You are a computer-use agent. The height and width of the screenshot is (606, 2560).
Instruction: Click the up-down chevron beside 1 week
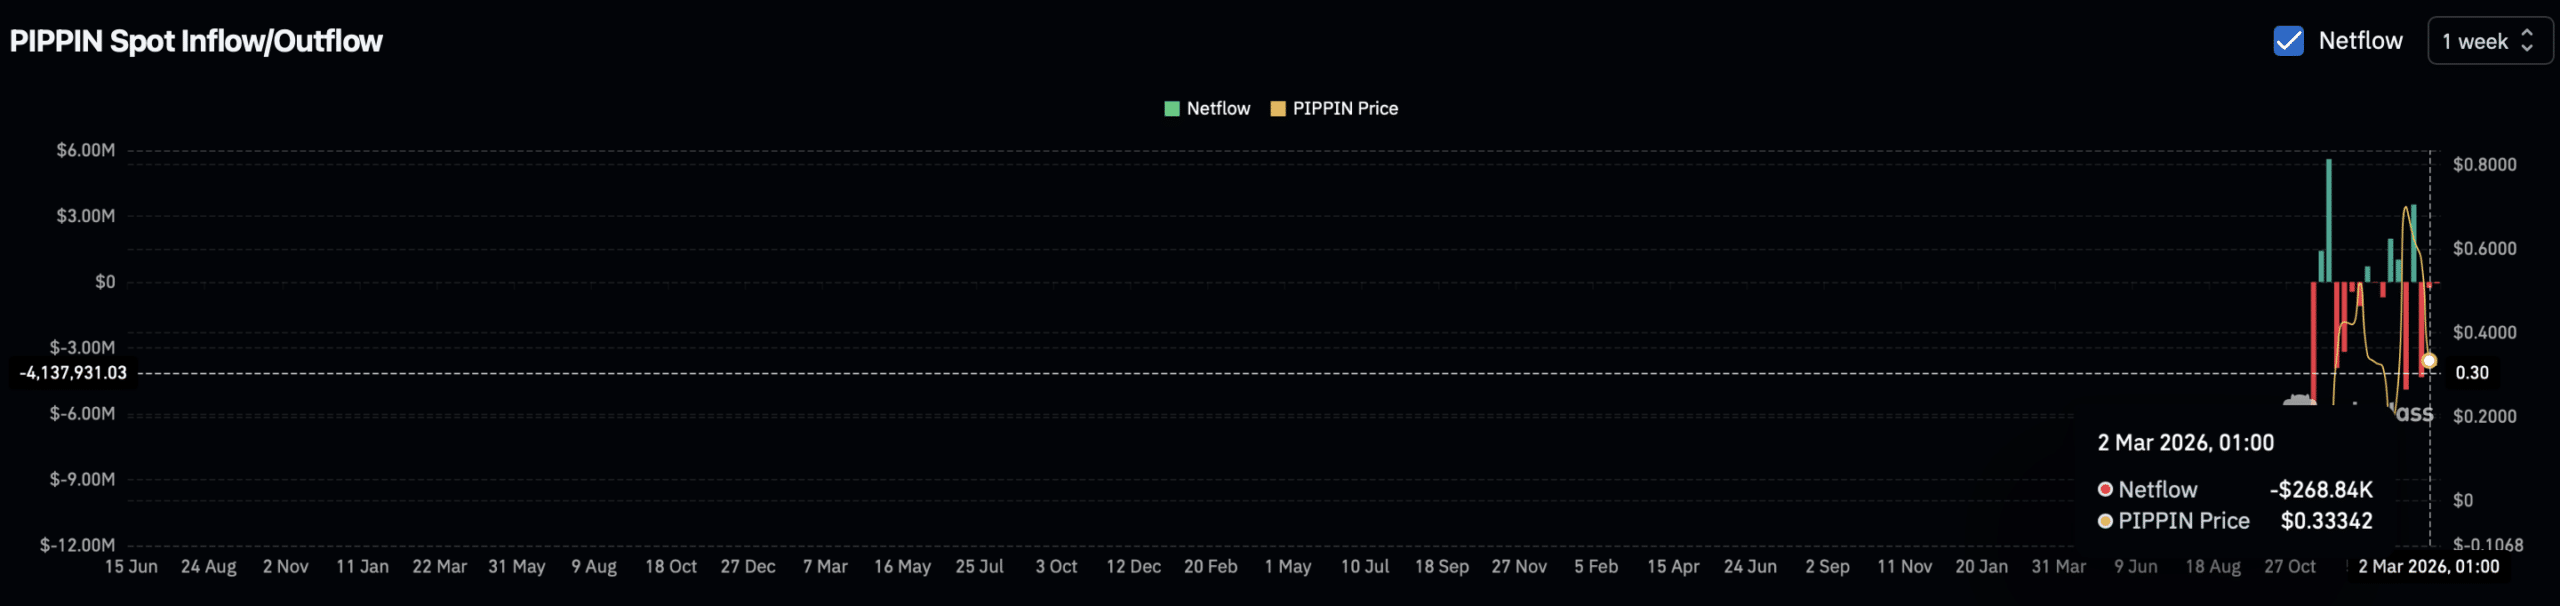pyautogui.click(x=2527, y=41)
